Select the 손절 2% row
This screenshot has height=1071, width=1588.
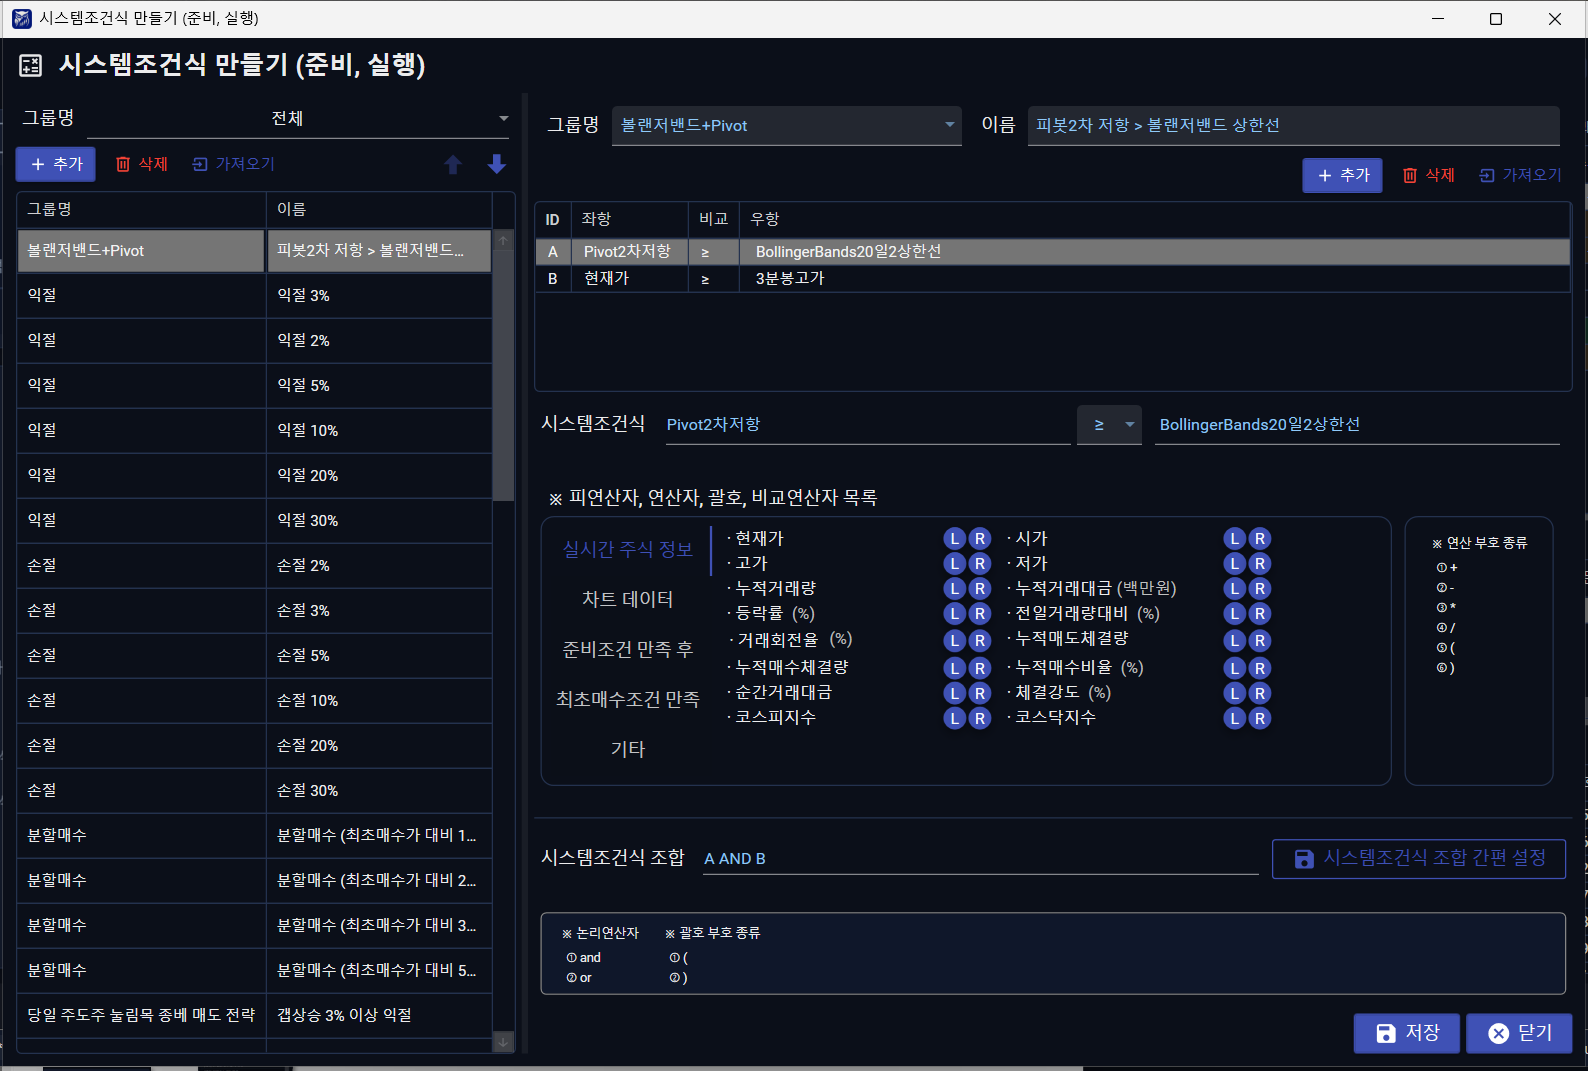[x=255, y=566]
